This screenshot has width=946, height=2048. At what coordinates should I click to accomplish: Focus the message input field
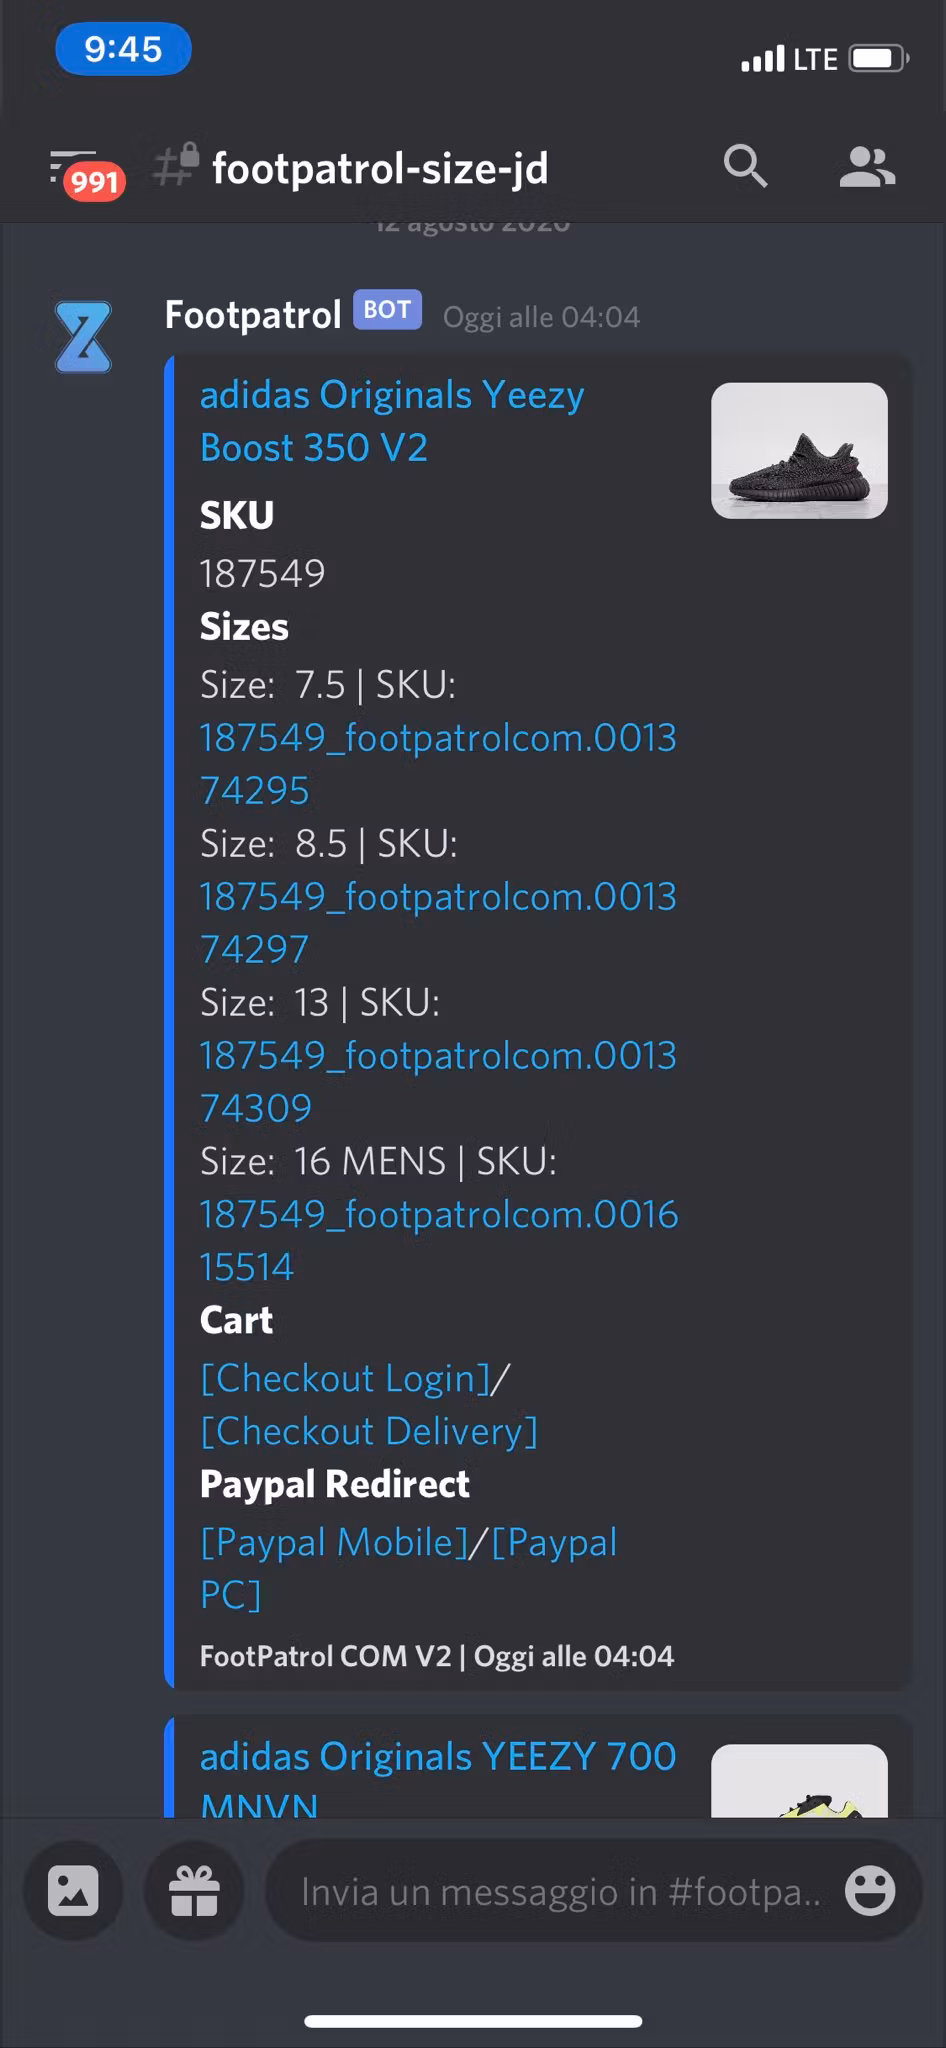click(560, 1891)
